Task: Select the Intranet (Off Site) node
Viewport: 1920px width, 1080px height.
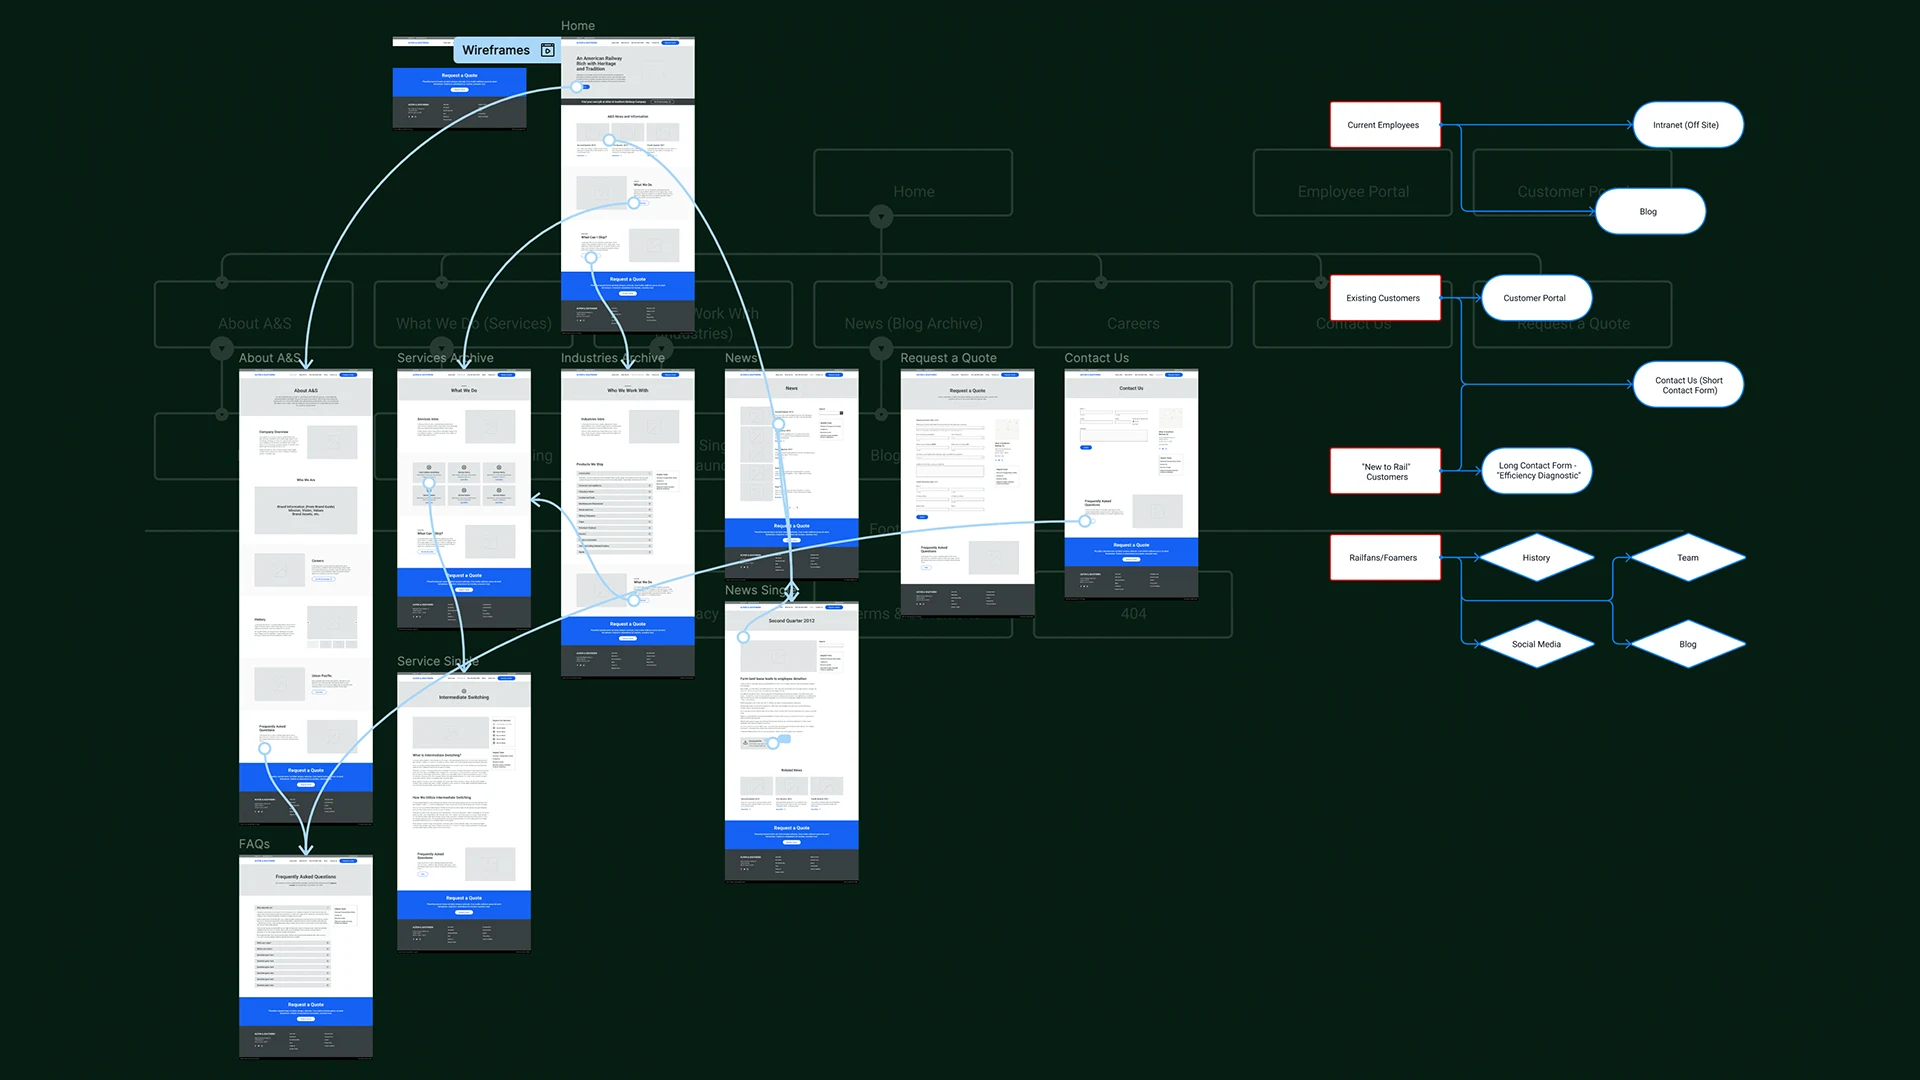Action: (1687, 125)
